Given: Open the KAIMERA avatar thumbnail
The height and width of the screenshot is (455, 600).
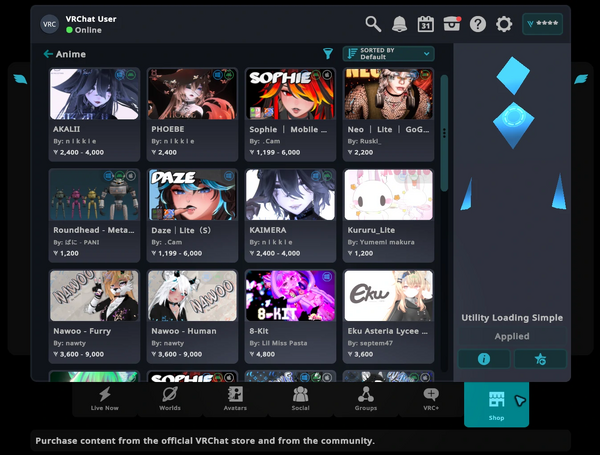Looking at the screenshot, I should coord(290,195).
